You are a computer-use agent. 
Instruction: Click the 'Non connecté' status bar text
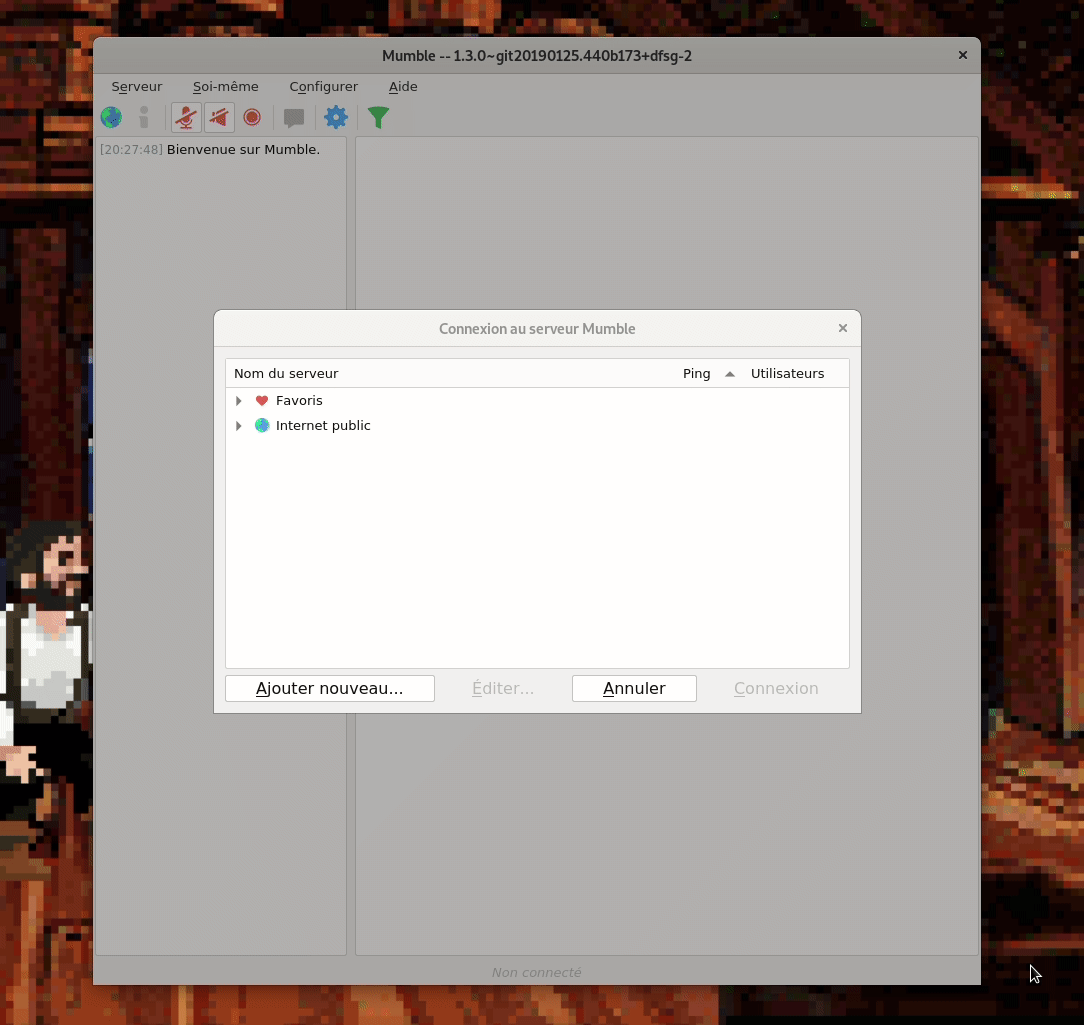(536, 972)
